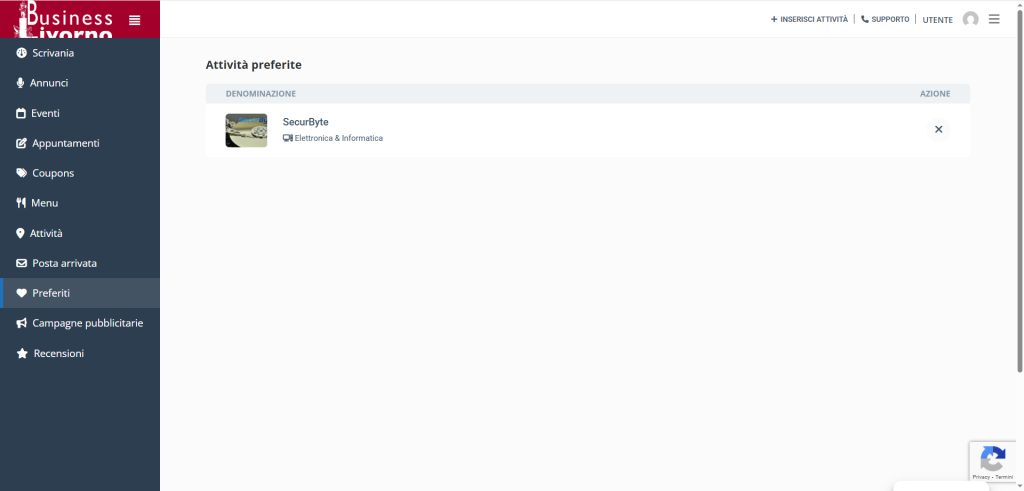Open Scrivania dashboard in sidebar

[52, 53]
